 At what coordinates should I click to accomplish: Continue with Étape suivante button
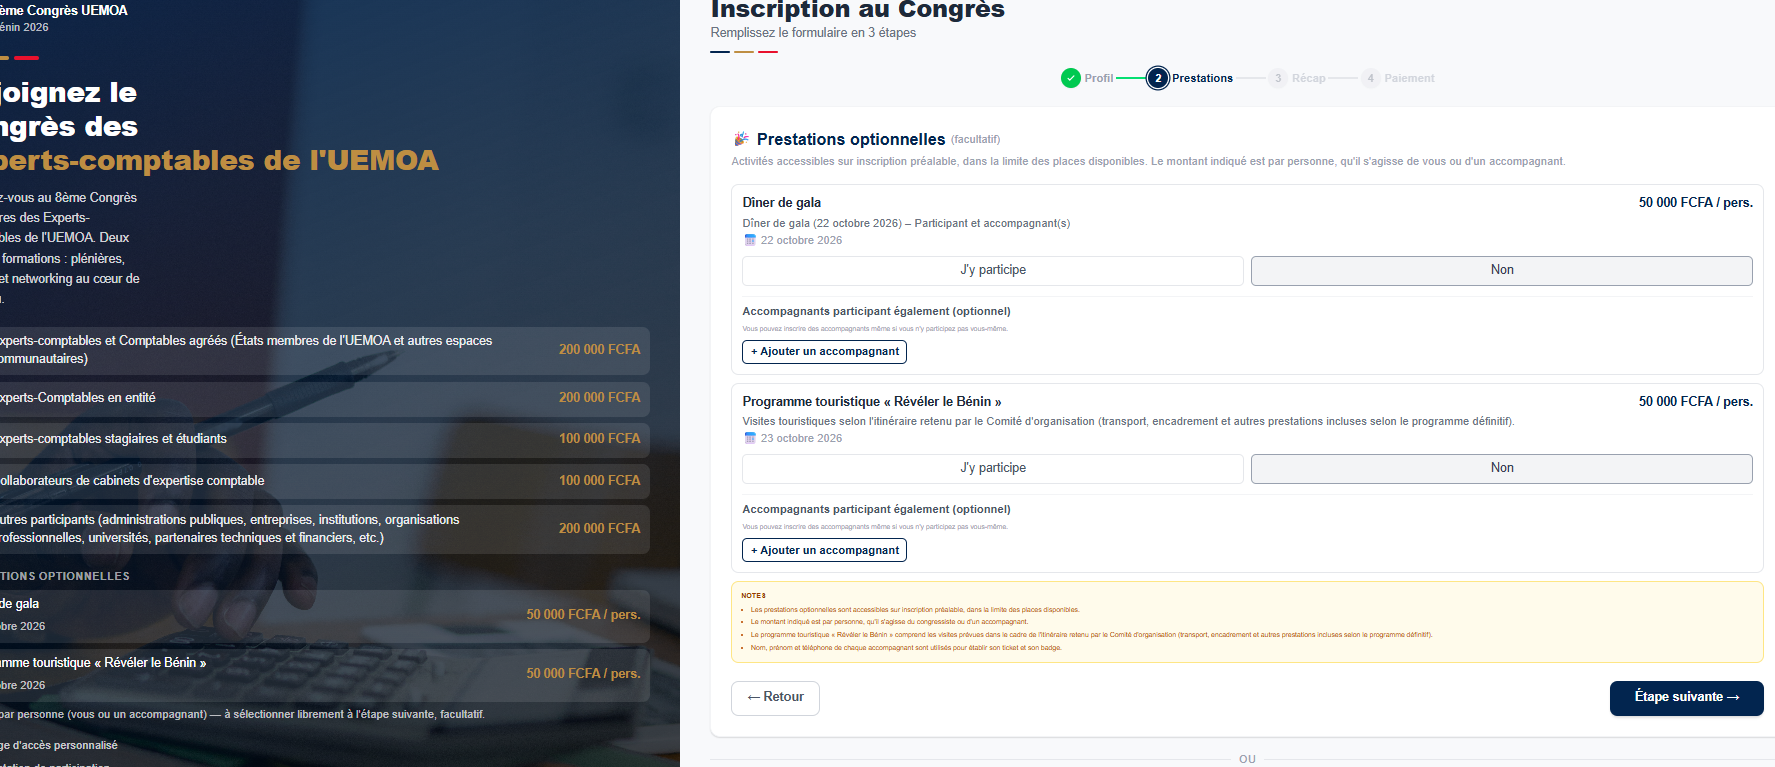[1686, 697]
